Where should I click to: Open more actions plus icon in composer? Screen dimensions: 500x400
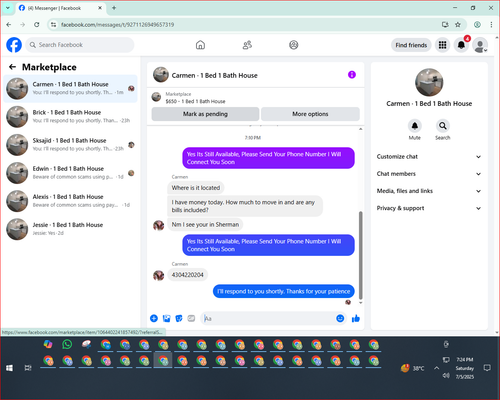154,318
